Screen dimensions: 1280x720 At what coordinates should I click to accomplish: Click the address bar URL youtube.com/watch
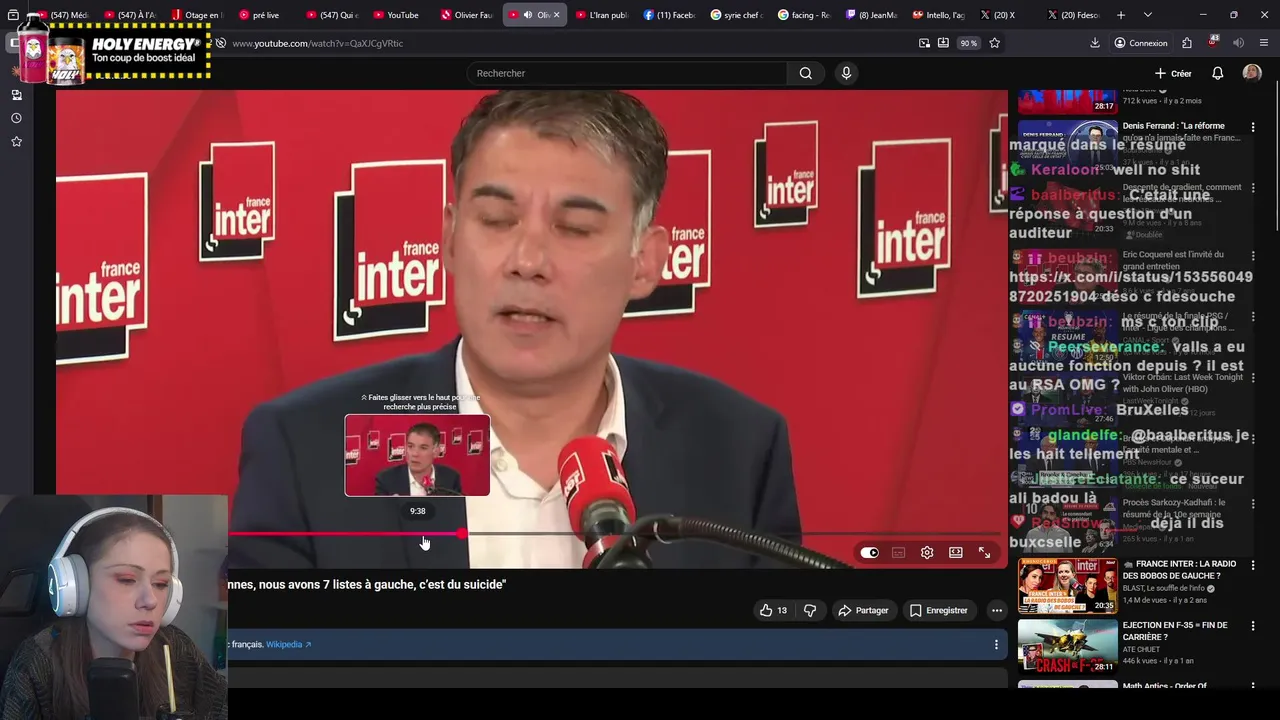coord(318,43)
